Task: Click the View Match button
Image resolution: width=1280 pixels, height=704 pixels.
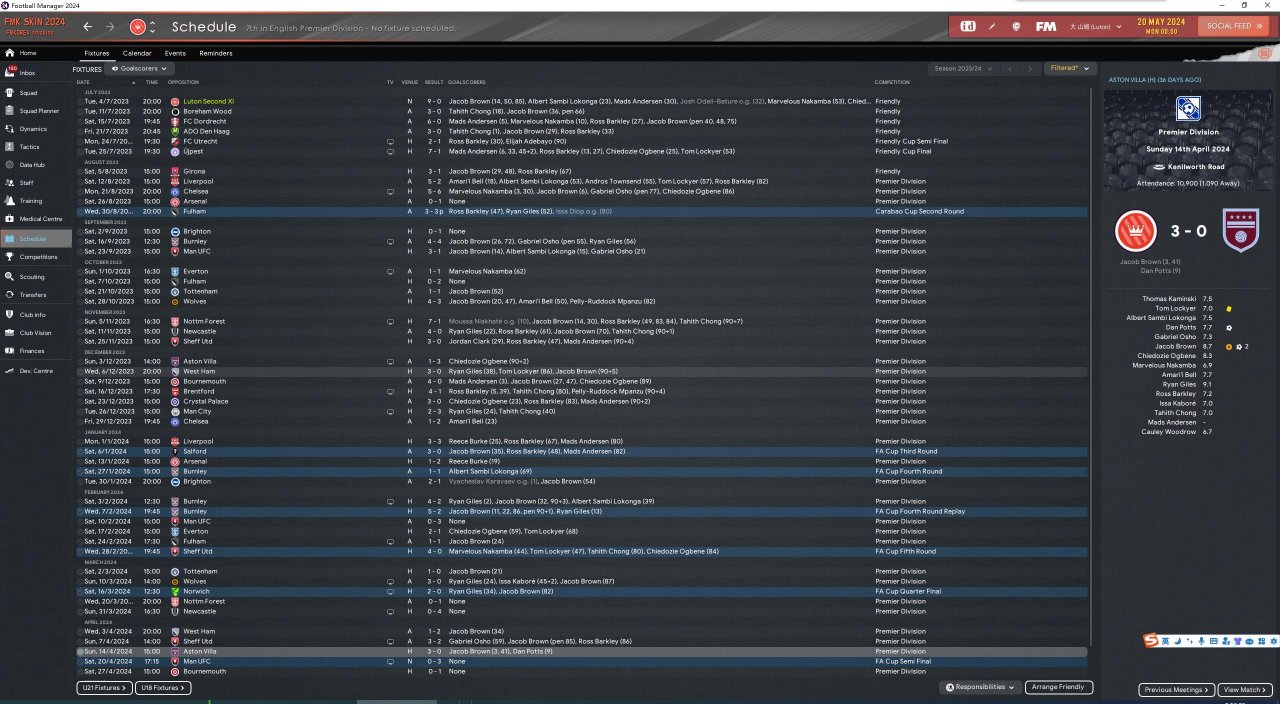Action: 1246,690
